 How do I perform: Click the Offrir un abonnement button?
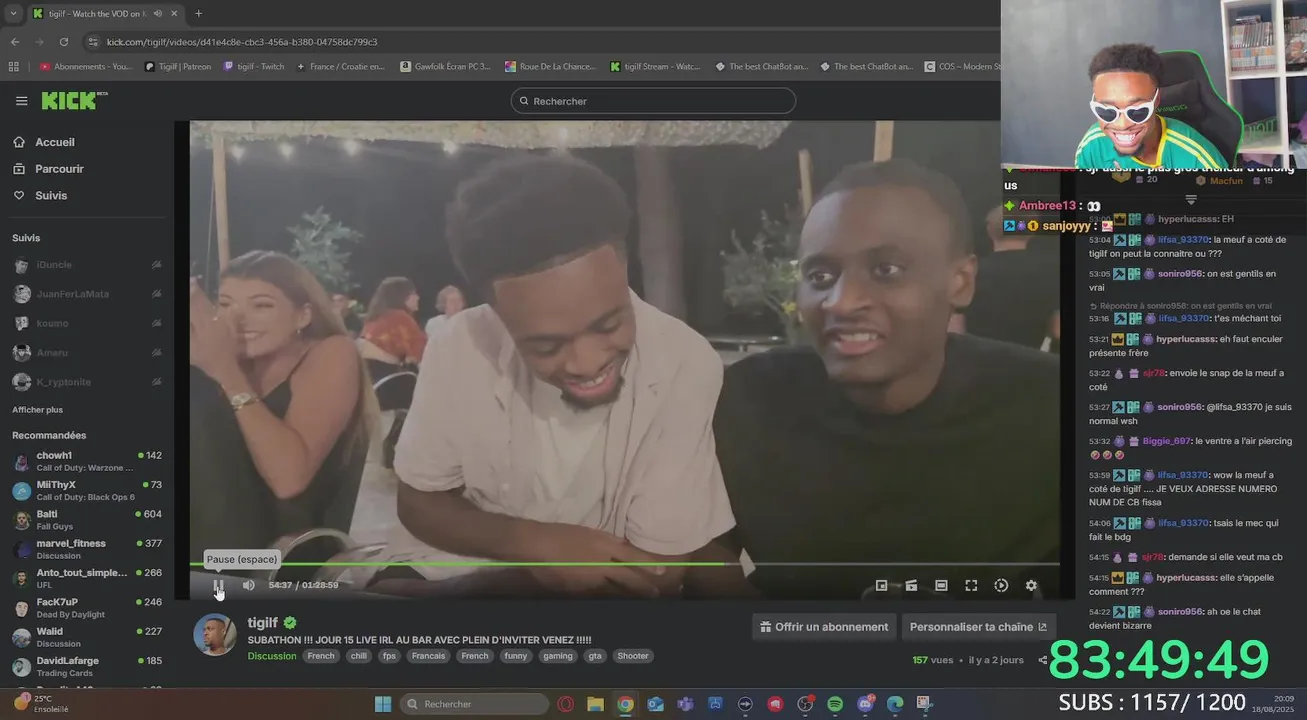[824, 627]
